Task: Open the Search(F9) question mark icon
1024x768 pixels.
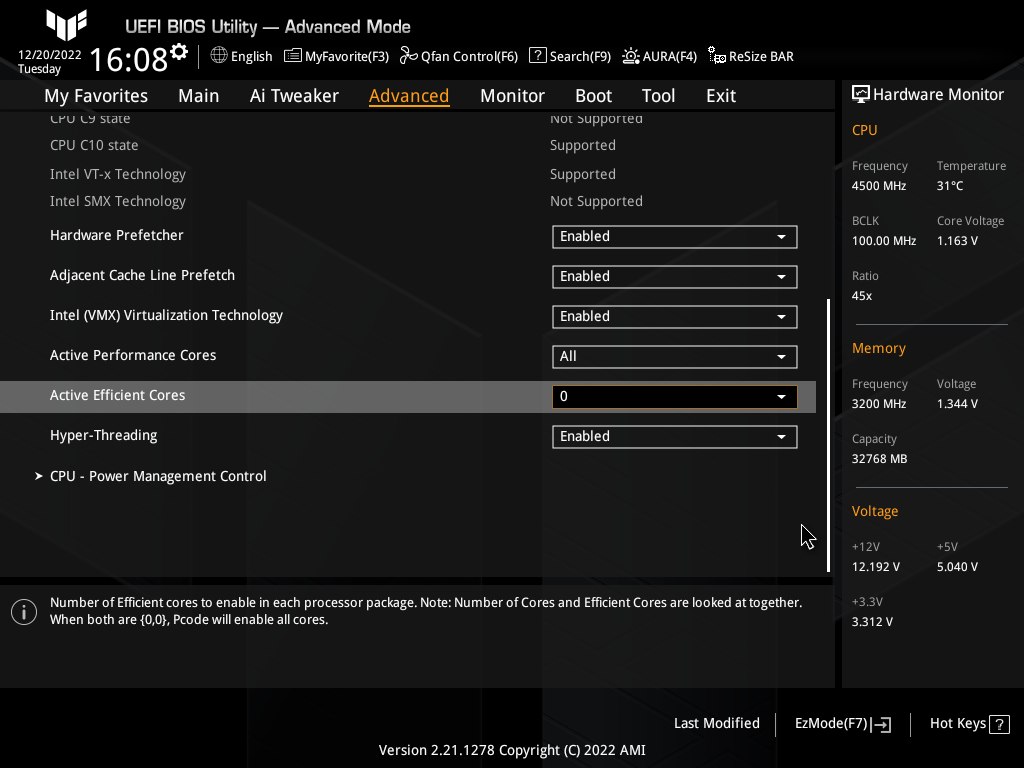Action: point(537,56)
